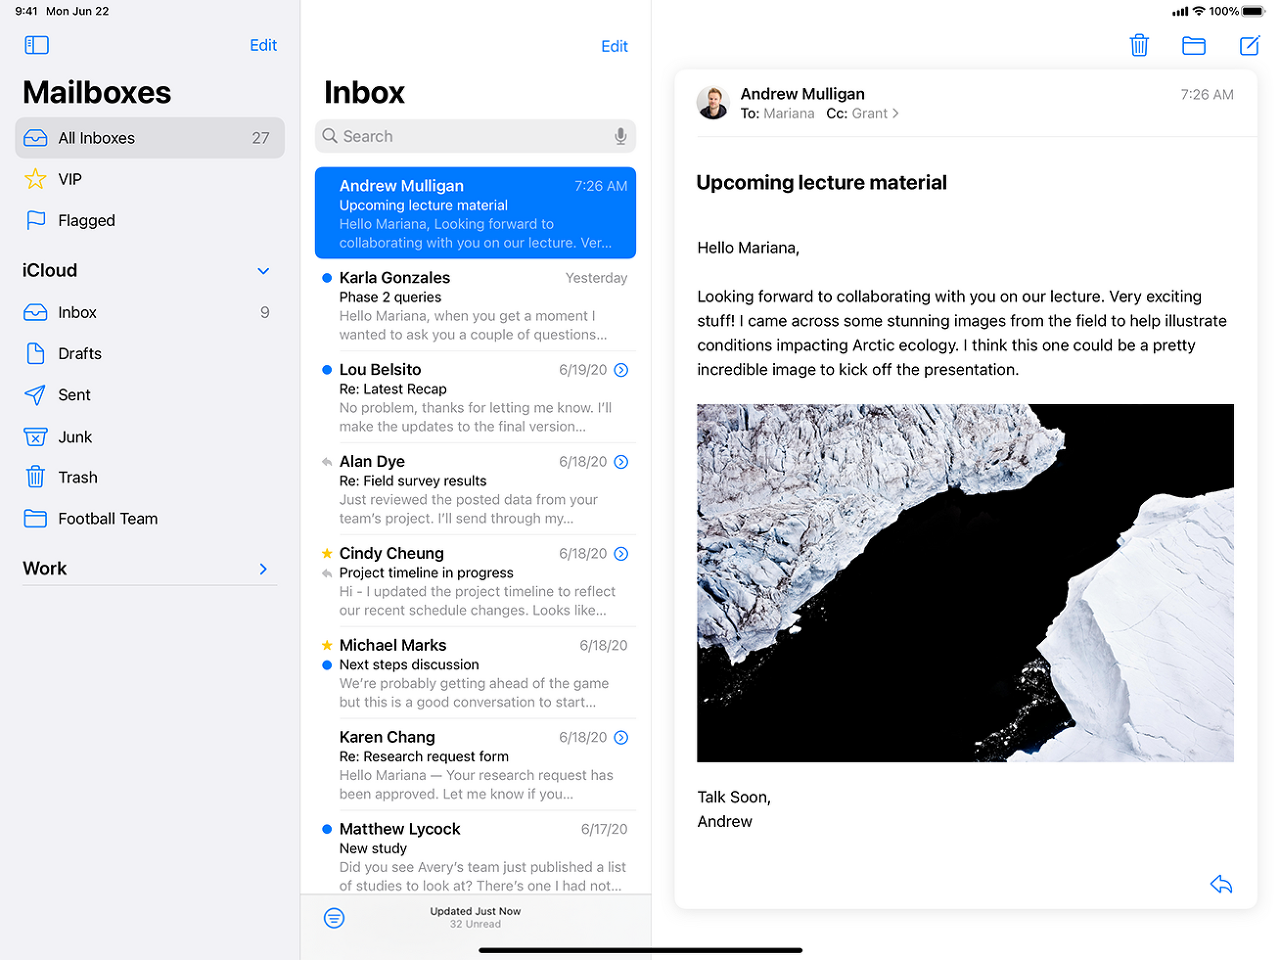Click the All Inboxes tray icon
Viewport: 1280px width, 960px height.
[35, 138]
